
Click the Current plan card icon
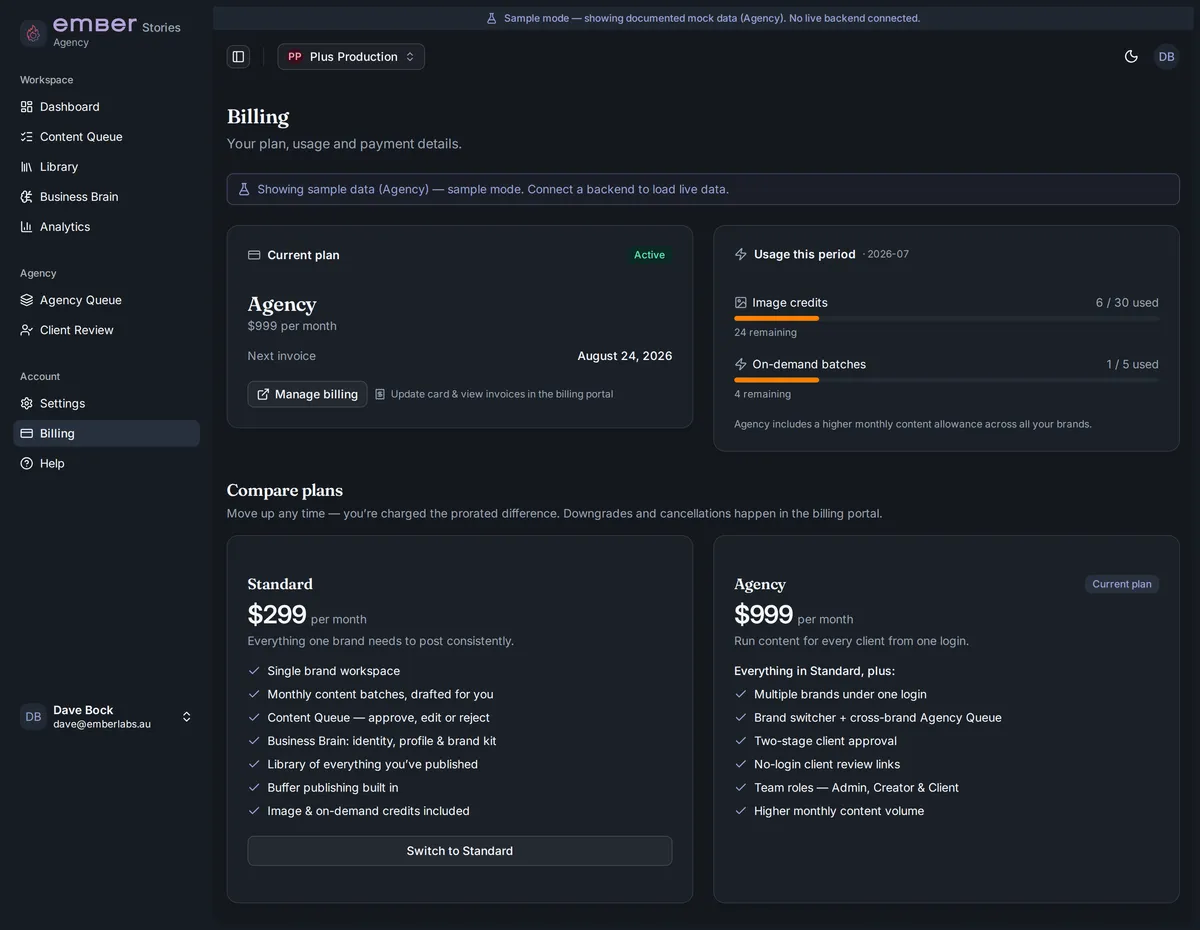254,255
